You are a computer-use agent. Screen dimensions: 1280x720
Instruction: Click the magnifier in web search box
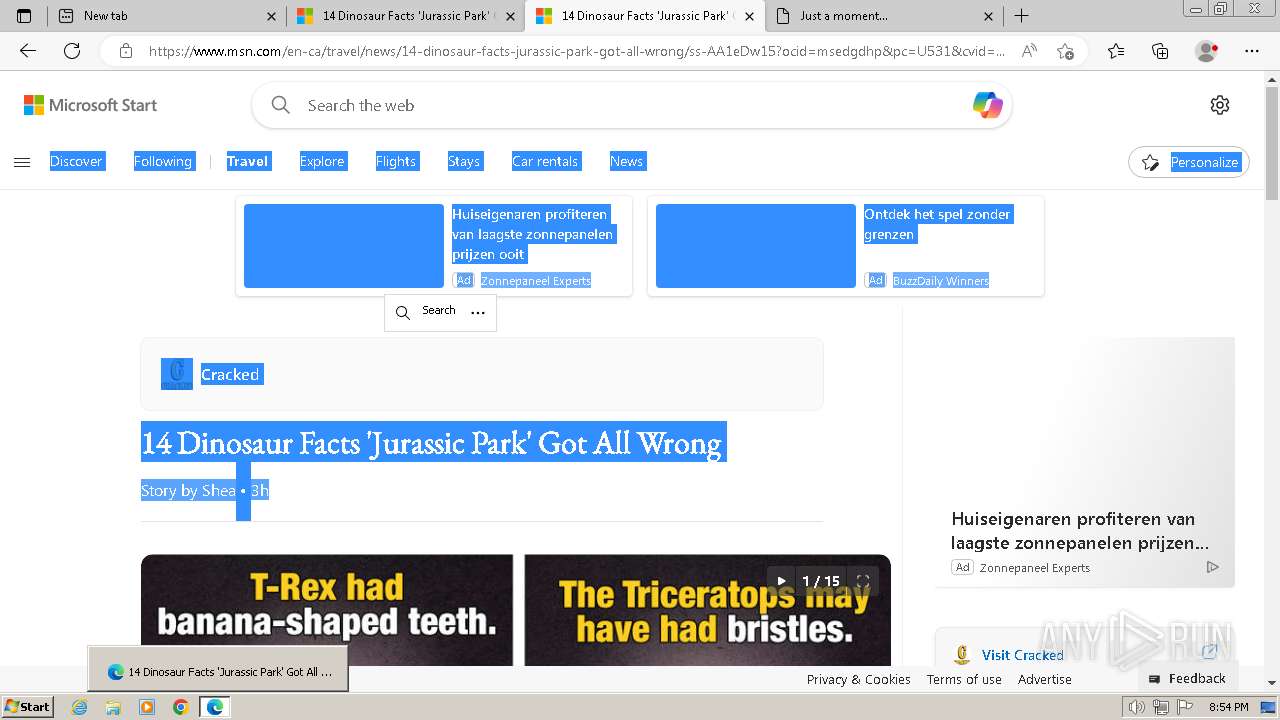pyautogui.click(x=281, y=105)
